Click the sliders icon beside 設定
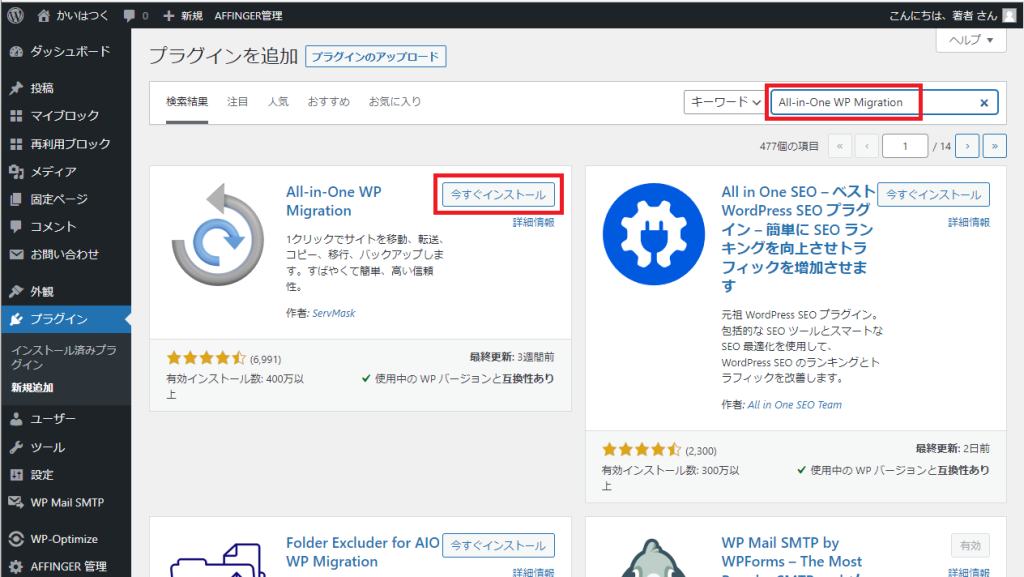This screenshot has height=577, width=1024. (16, 475)
